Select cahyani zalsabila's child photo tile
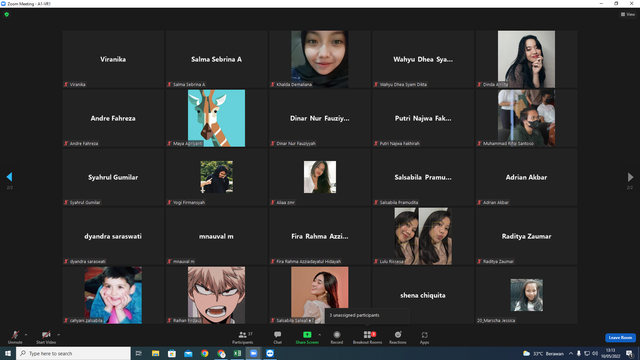Screen dimensions: 640x360 click(113, 295)
